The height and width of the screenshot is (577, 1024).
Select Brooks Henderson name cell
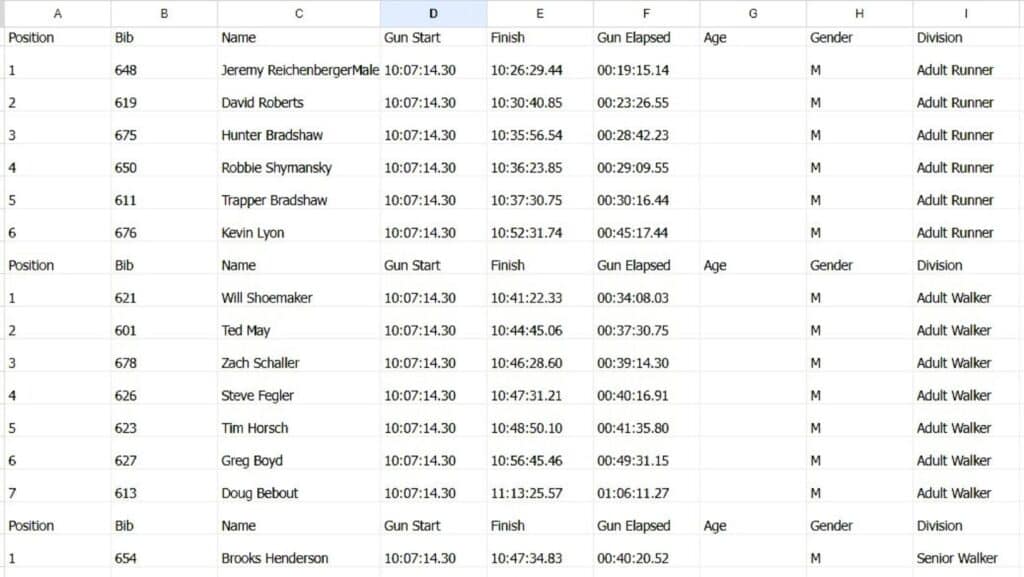pyautogui.click(x=298, y=558)
